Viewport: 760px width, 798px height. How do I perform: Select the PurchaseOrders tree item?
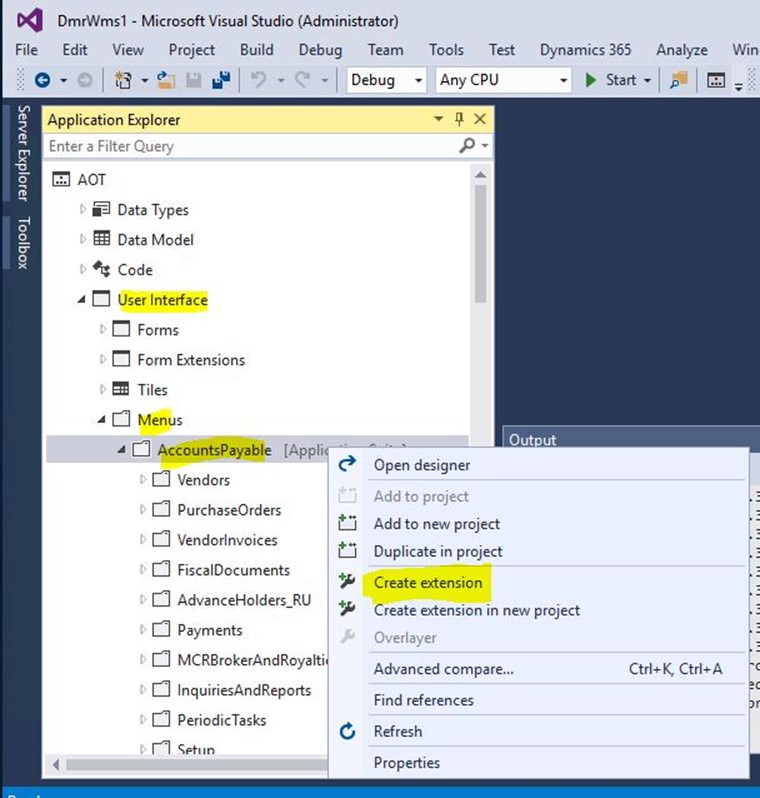pos(229,509)
